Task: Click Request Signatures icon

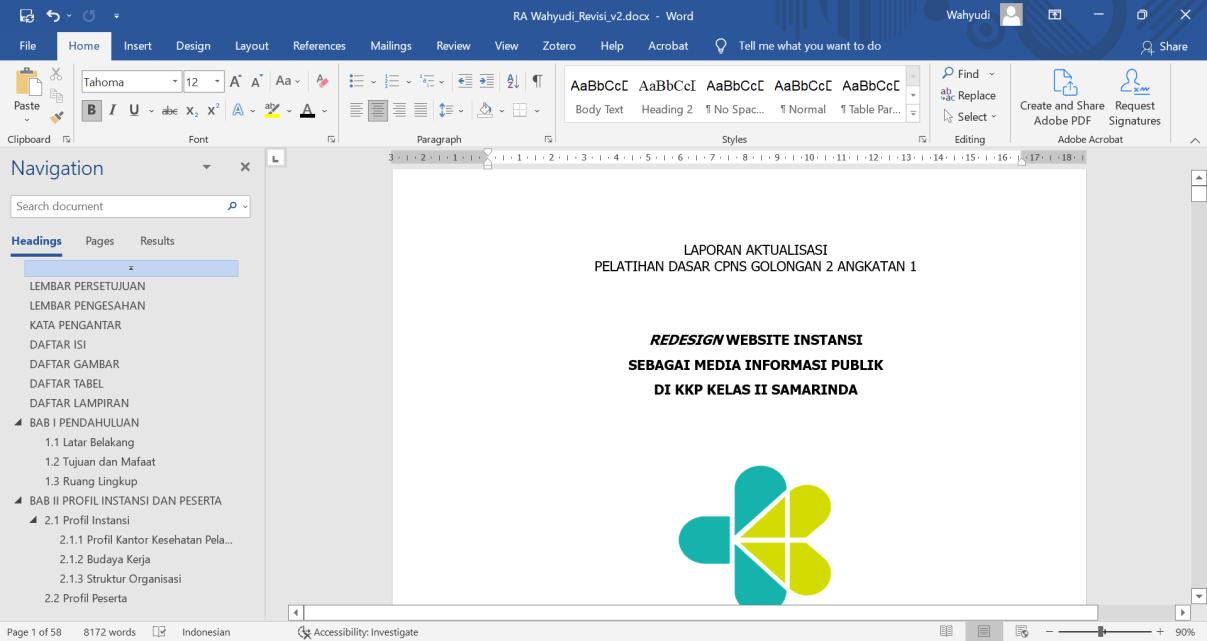Action: point(1134,98)
